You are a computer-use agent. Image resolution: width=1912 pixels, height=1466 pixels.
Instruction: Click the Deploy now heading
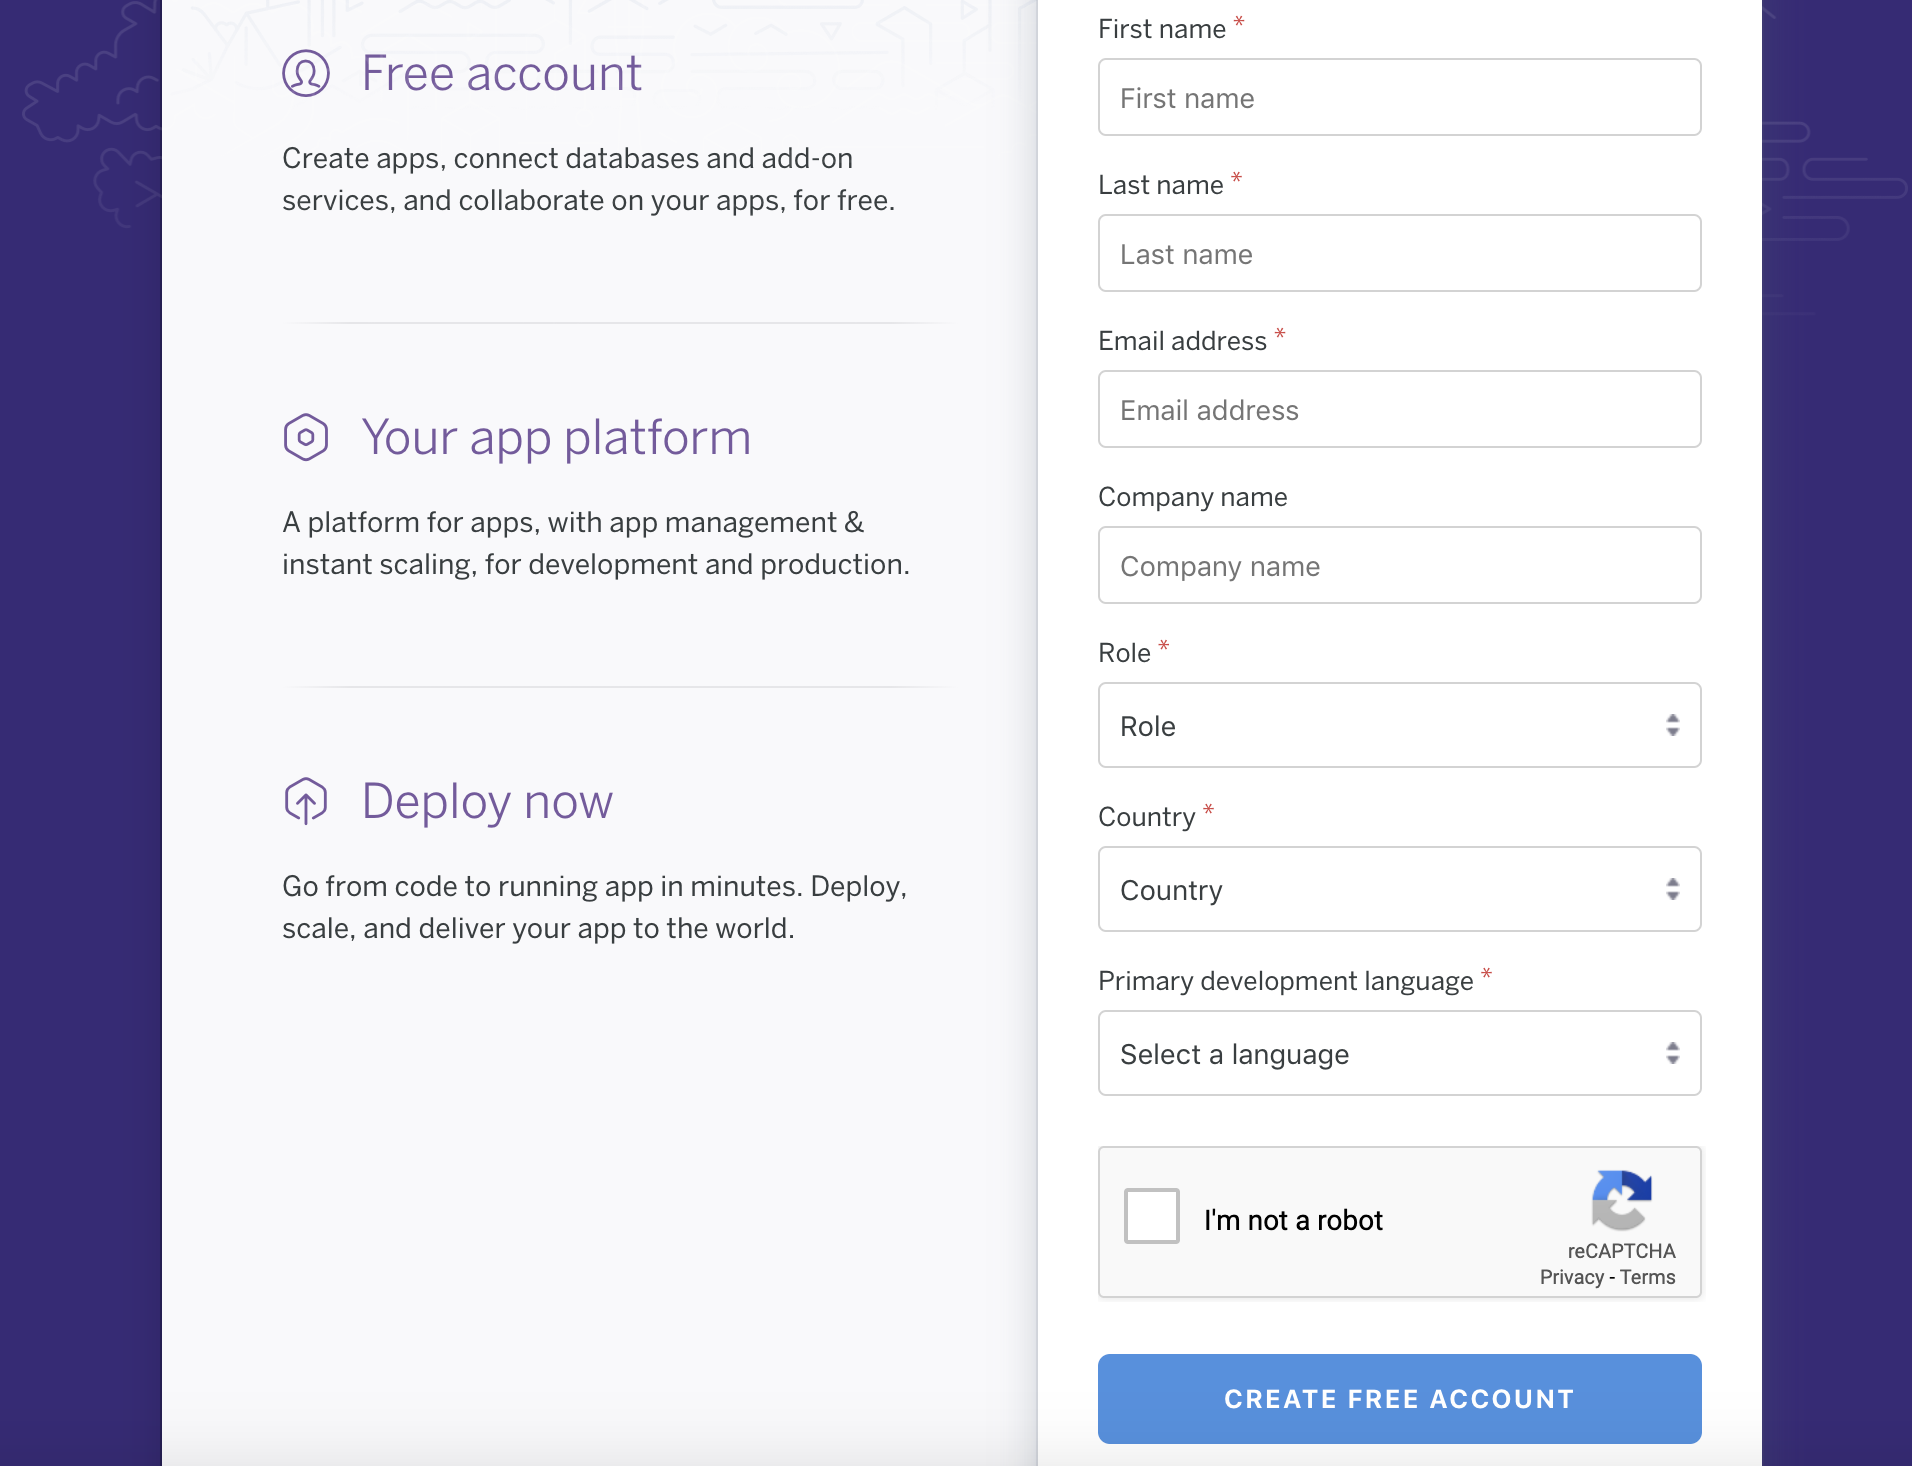pyautogui.click(x=487, y=801)
